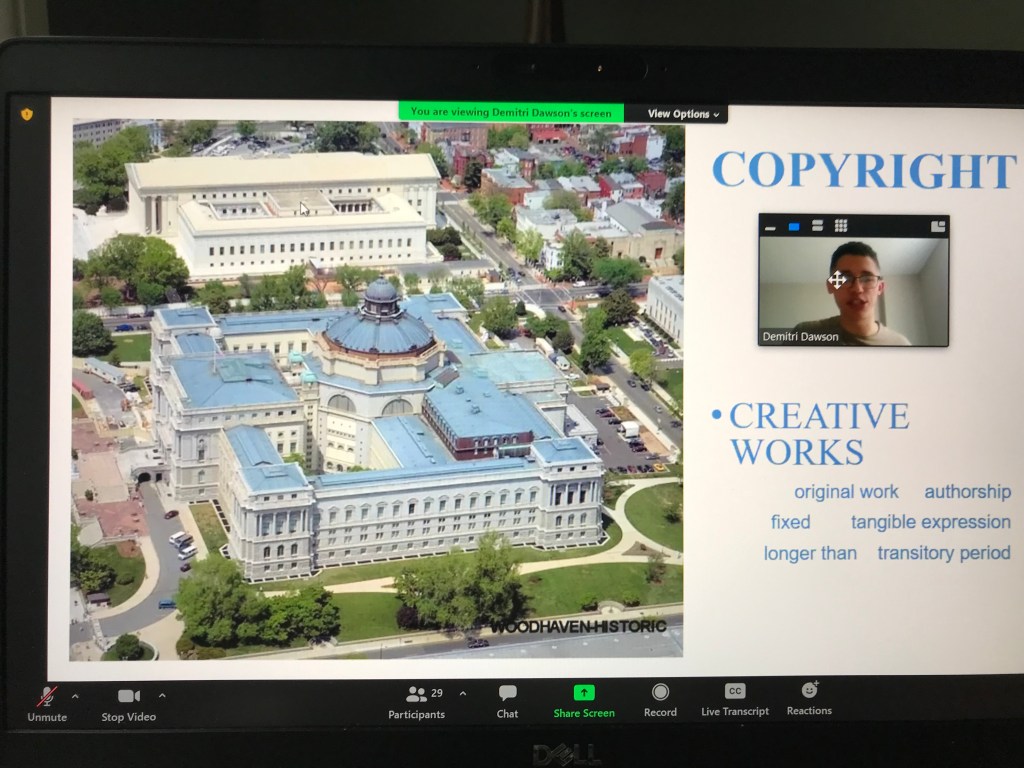Screen dimensions: 1024x768
Task: Expand audio options arrow beside Unmute
Action: tap(75, 694)
